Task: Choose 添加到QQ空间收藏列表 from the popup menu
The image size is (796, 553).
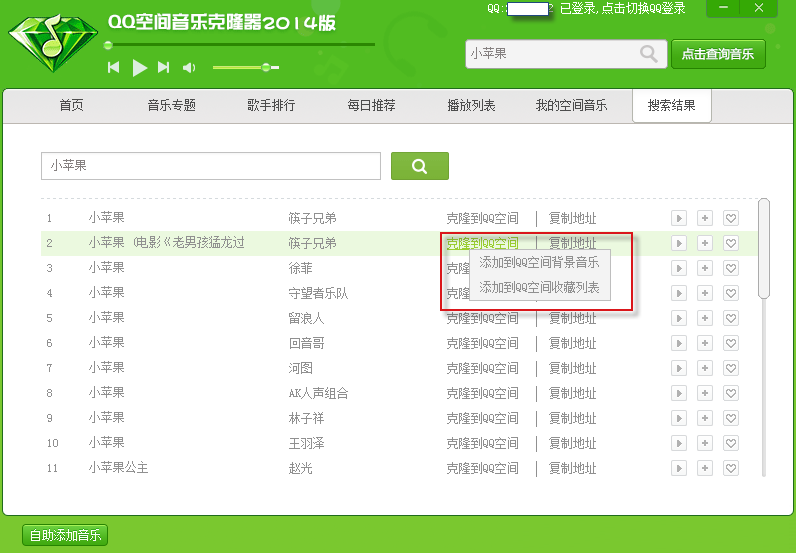Action: [539, 287]
